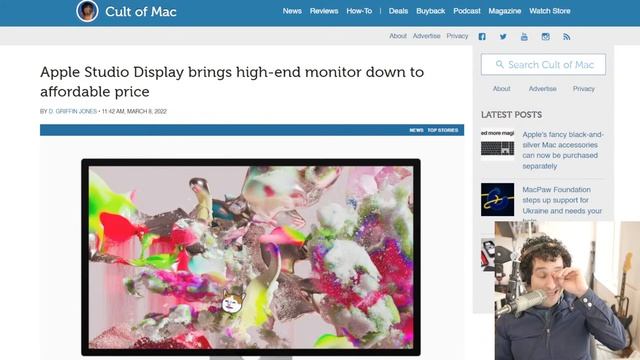The image size is (640, 360).
Task: Click the keyboard thumbnail in Latest Posts
Action: pyautogui.click(x=498, y=145)
